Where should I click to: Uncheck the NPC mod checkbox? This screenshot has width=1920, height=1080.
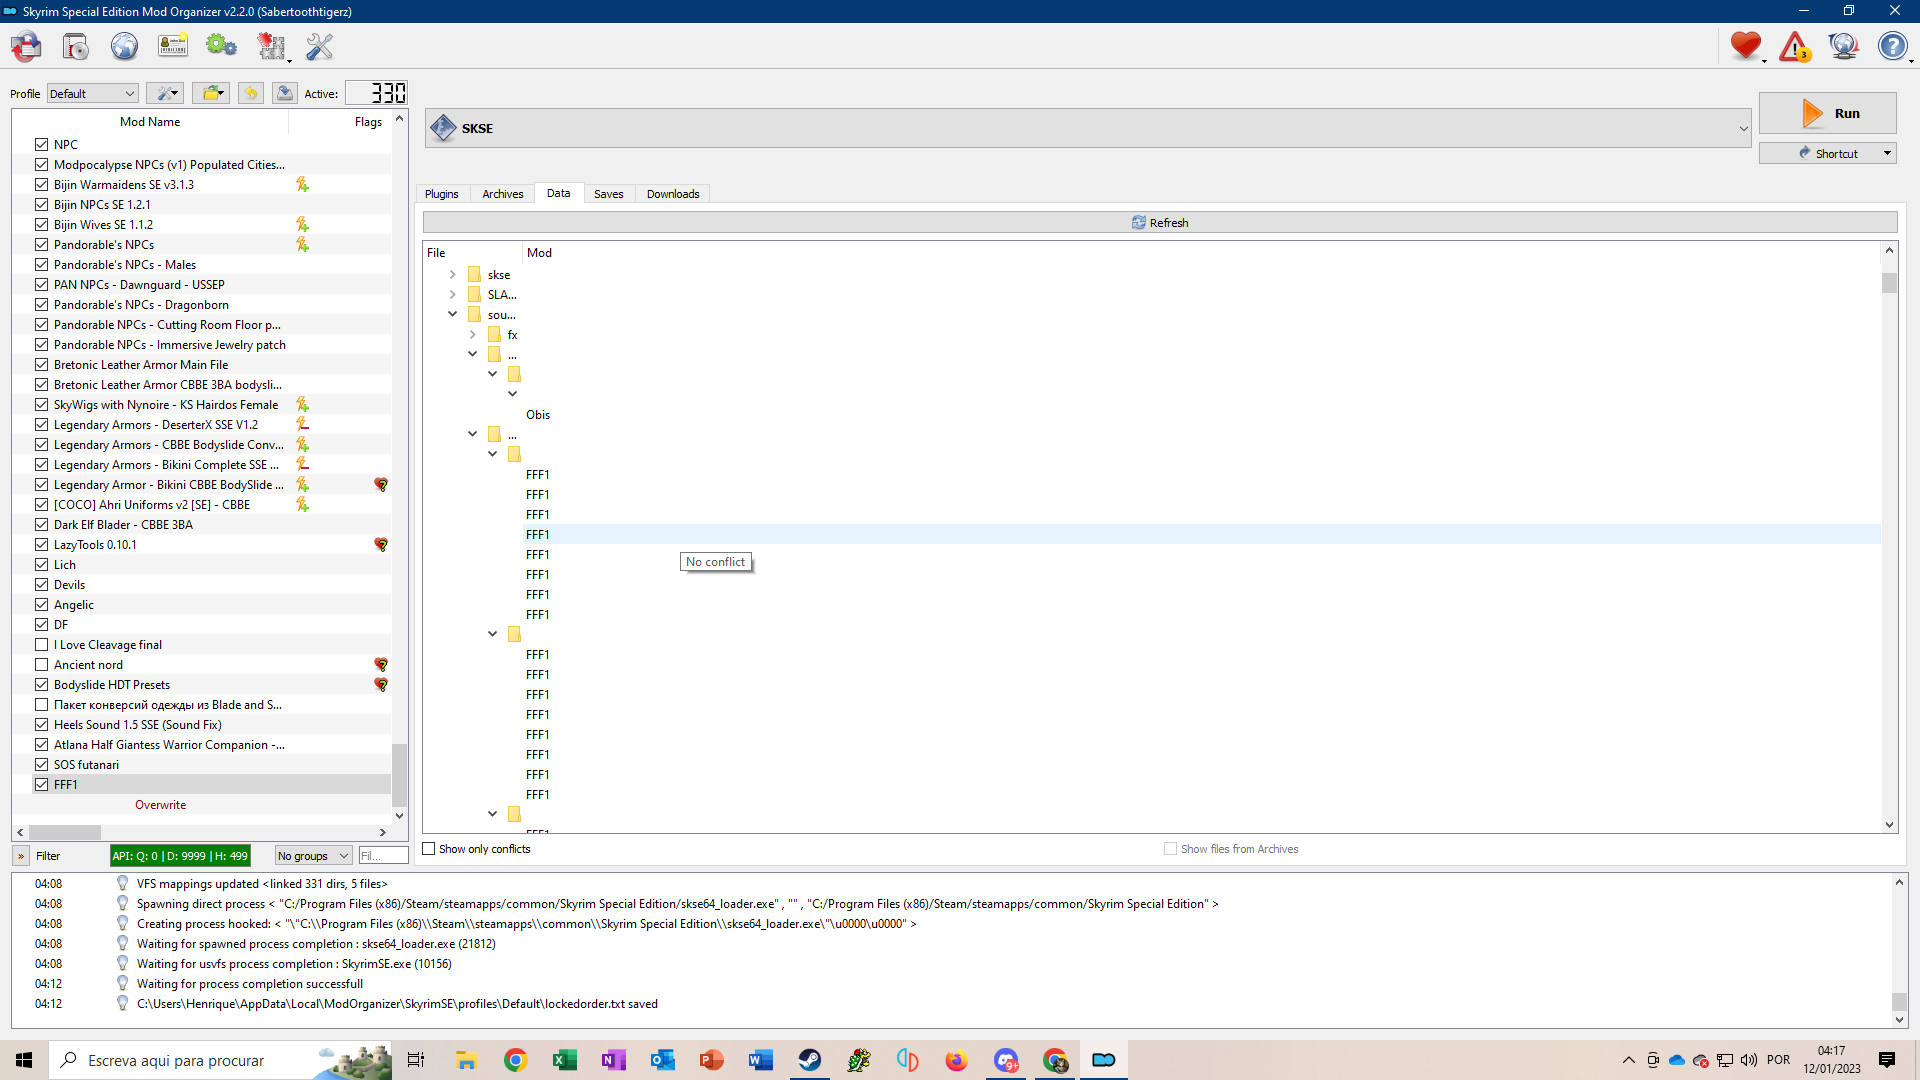point(41,144)
